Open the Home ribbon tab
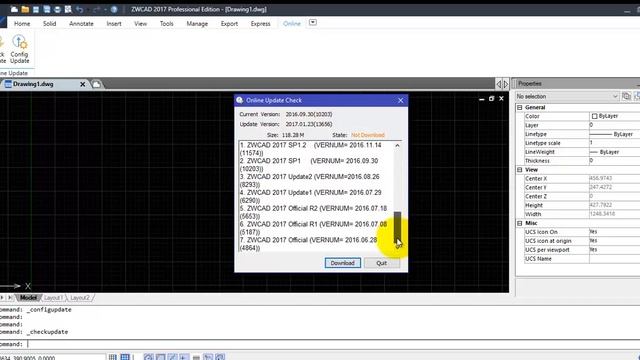This screenshot has width=640, height=360. click(22, 24)
